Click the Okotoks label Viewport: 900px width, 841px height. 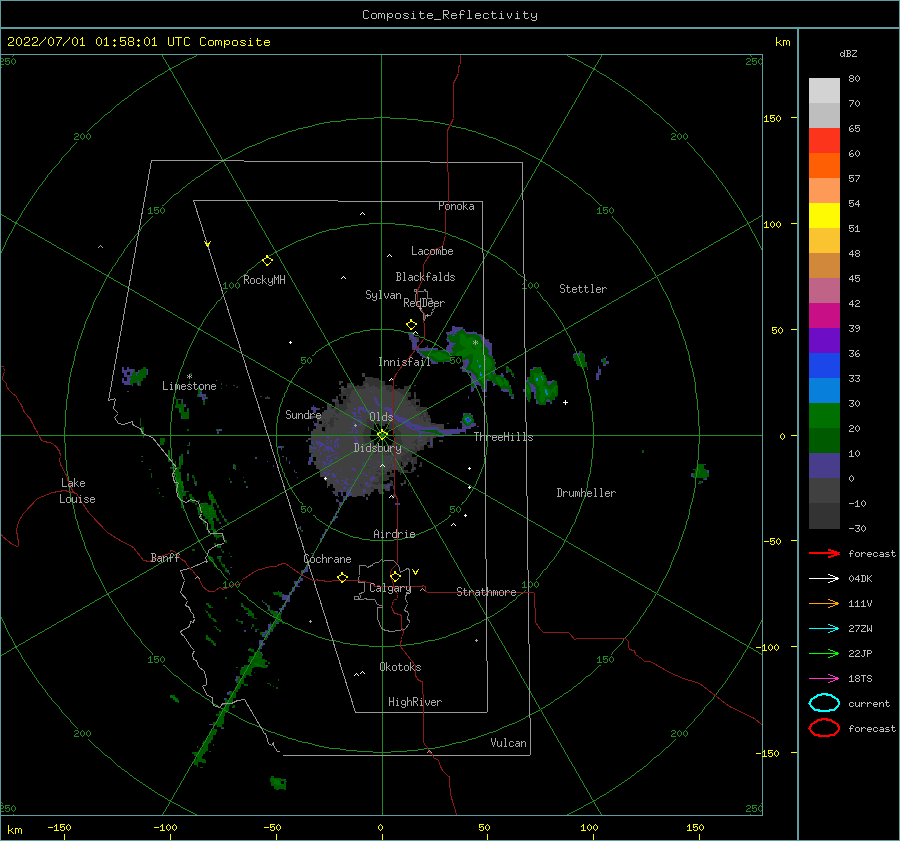(400, 667)
